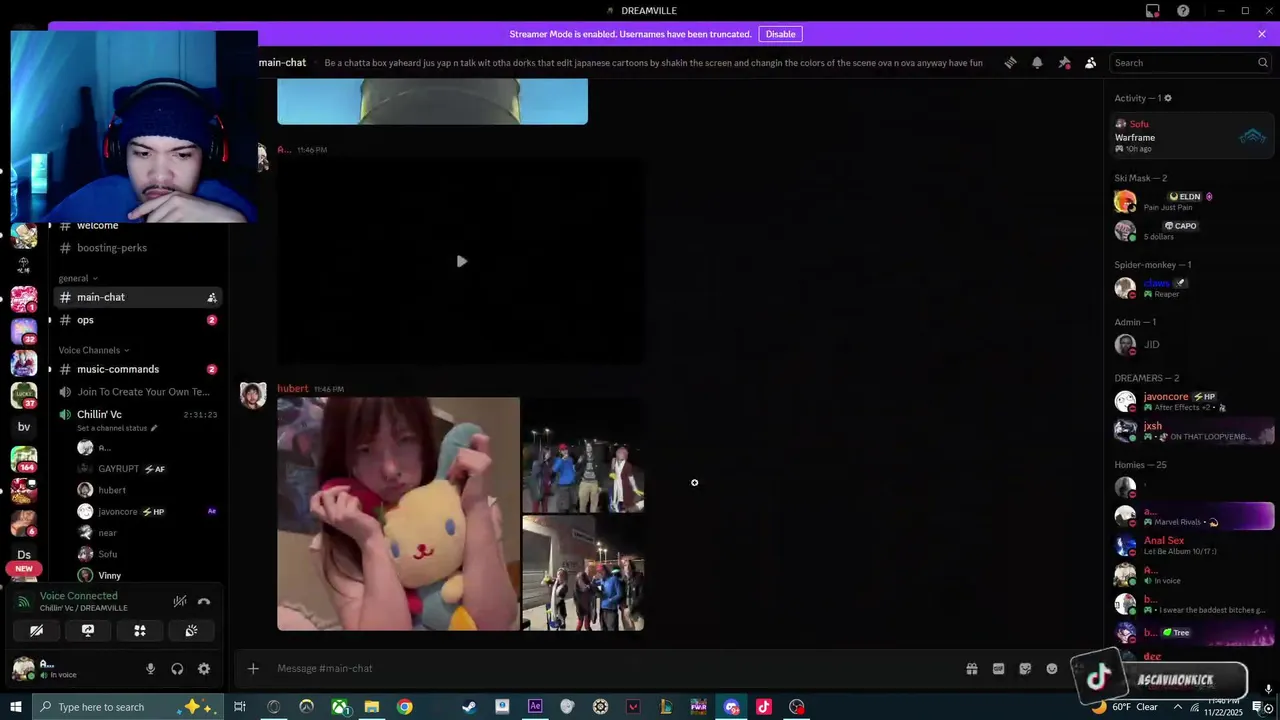The height and width of the screenshot is (720, 1280).
Task: Open TikTok app from the taskbar
Action: pos(764,707)
